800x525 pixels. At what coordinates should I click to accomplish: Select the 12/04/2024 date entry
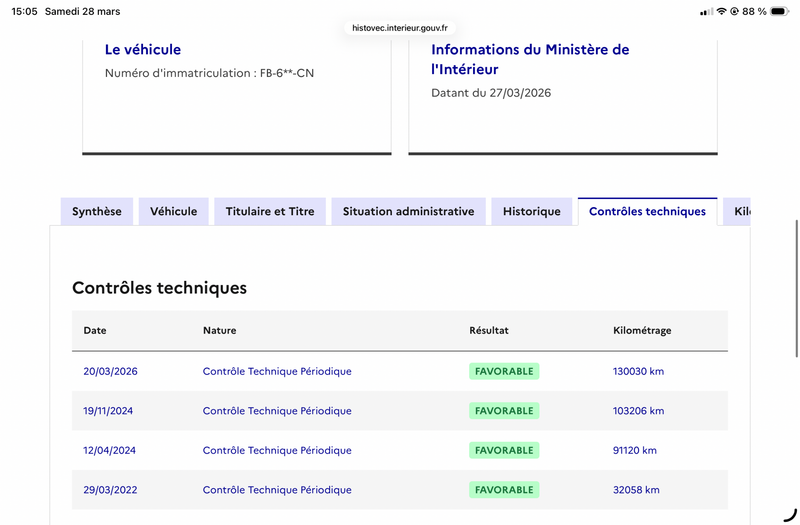tap(110, 450)
